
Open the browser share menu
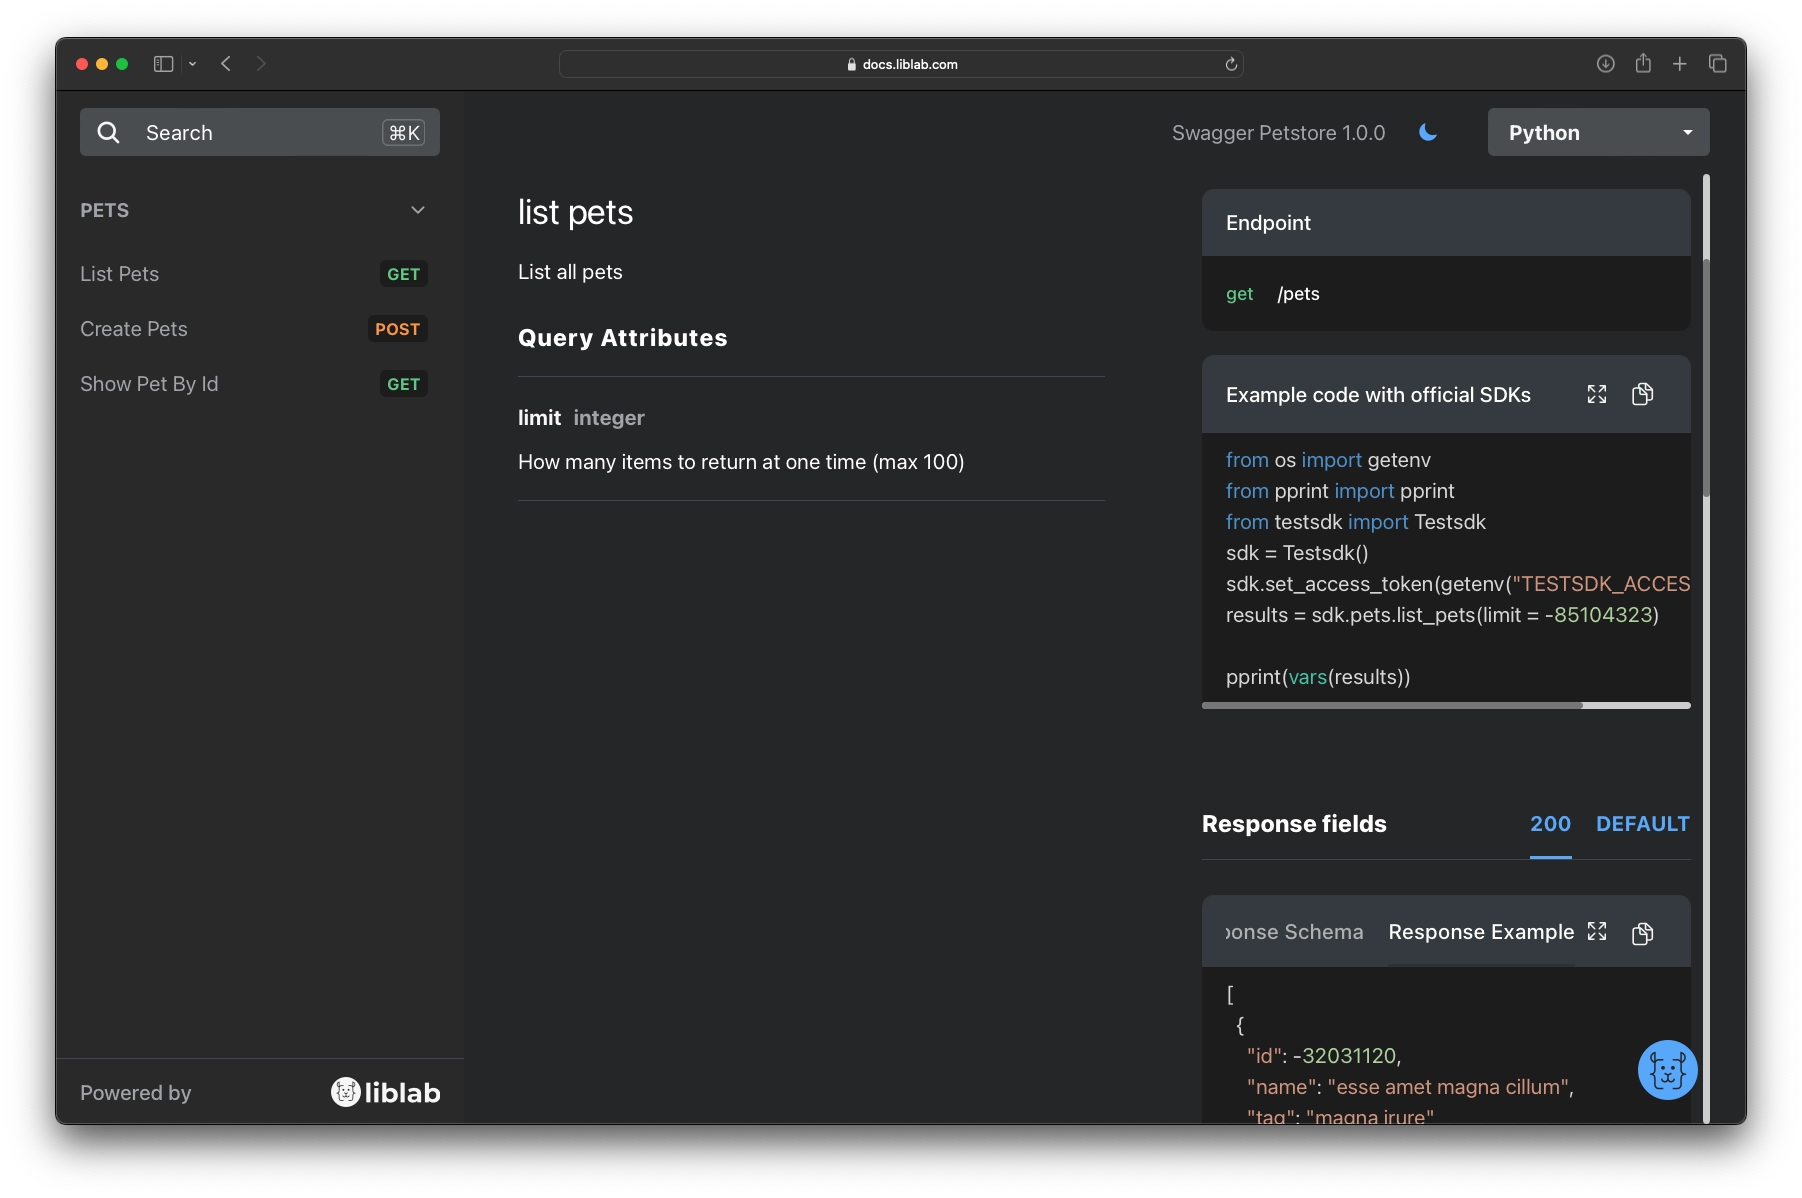point(1643,63)
